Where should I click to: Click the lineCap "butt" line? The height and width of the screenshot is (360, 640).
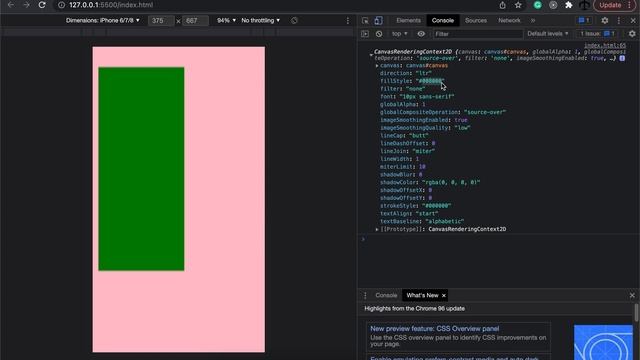[x=404, y=136]
